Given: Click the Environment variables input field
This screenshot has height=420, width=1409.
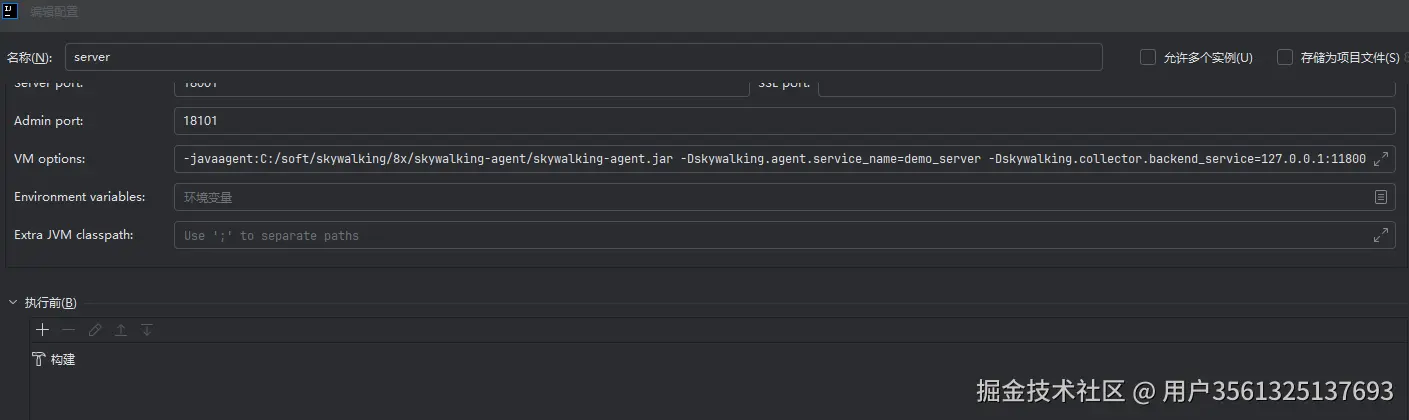Looking at the screenshot, I should [x=770, y=197].
